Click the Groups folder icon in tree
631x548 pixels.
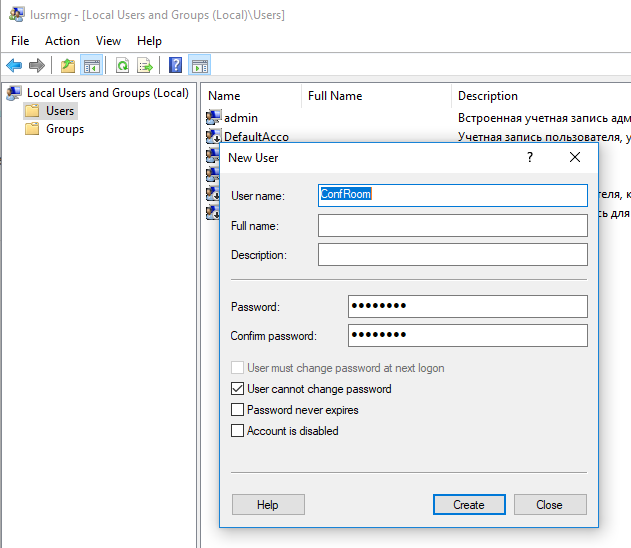tap(32, 129)
